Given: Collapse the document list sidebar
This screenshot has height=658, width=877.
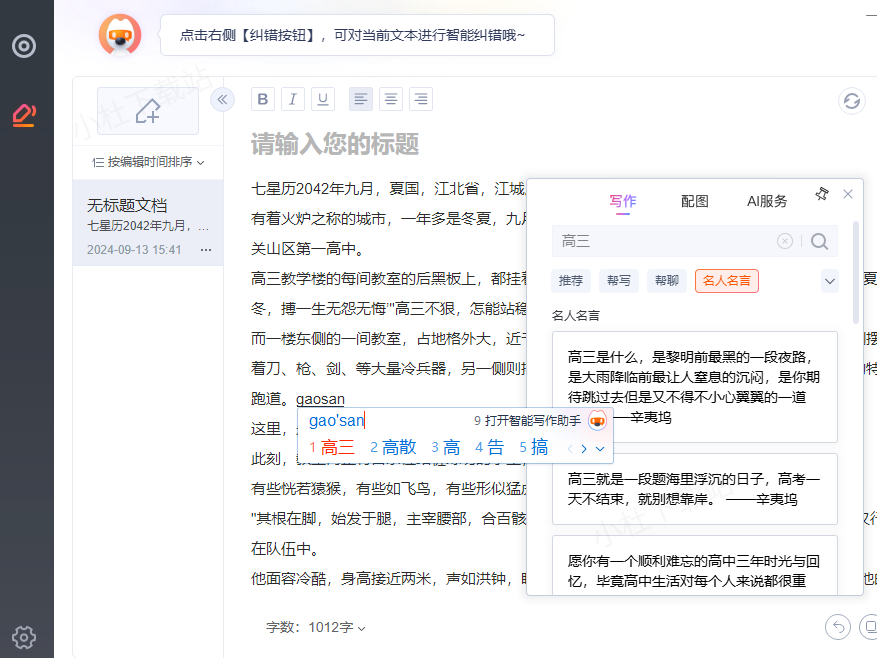Looking at the screenshot, I should tap(223, 99).
